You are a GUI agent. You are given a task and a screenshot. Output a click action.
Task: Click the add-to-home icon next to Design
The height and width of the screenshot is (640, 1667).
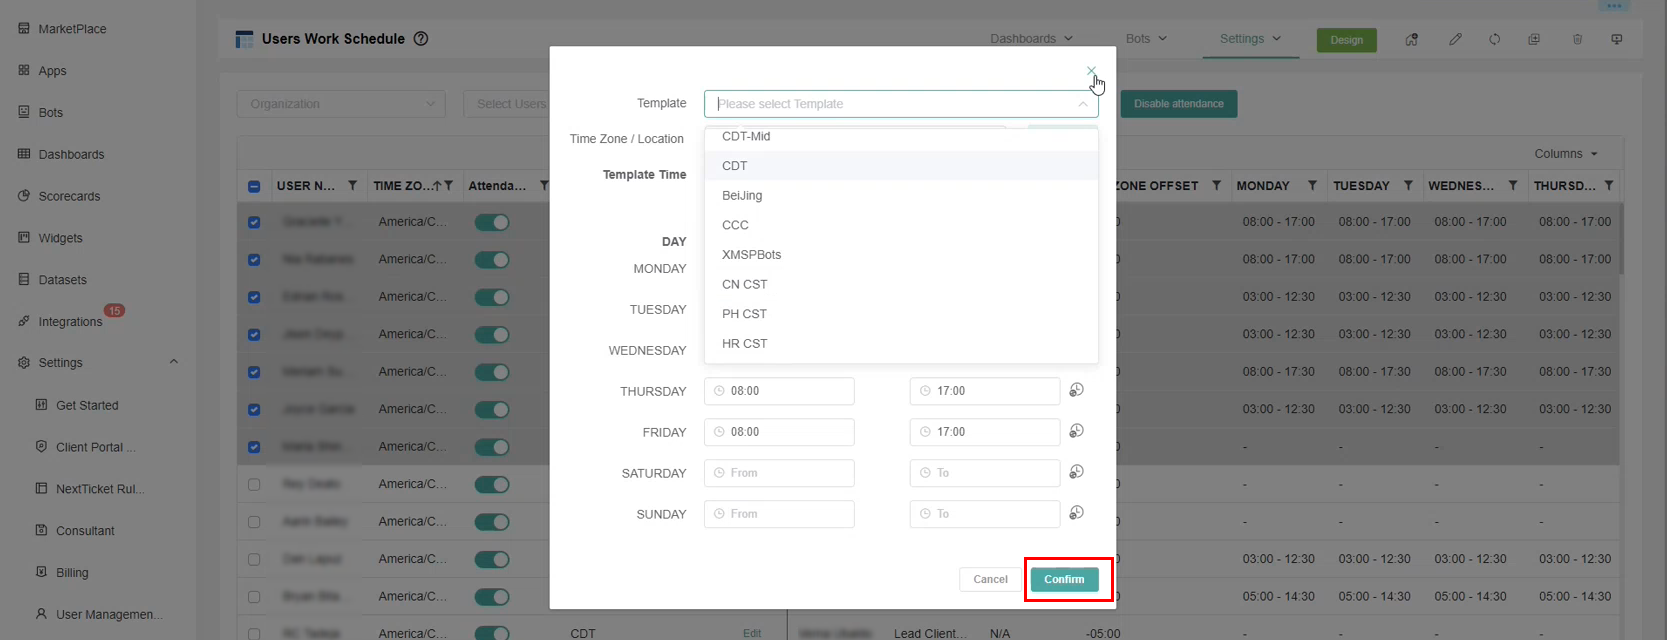[1412, 40]
